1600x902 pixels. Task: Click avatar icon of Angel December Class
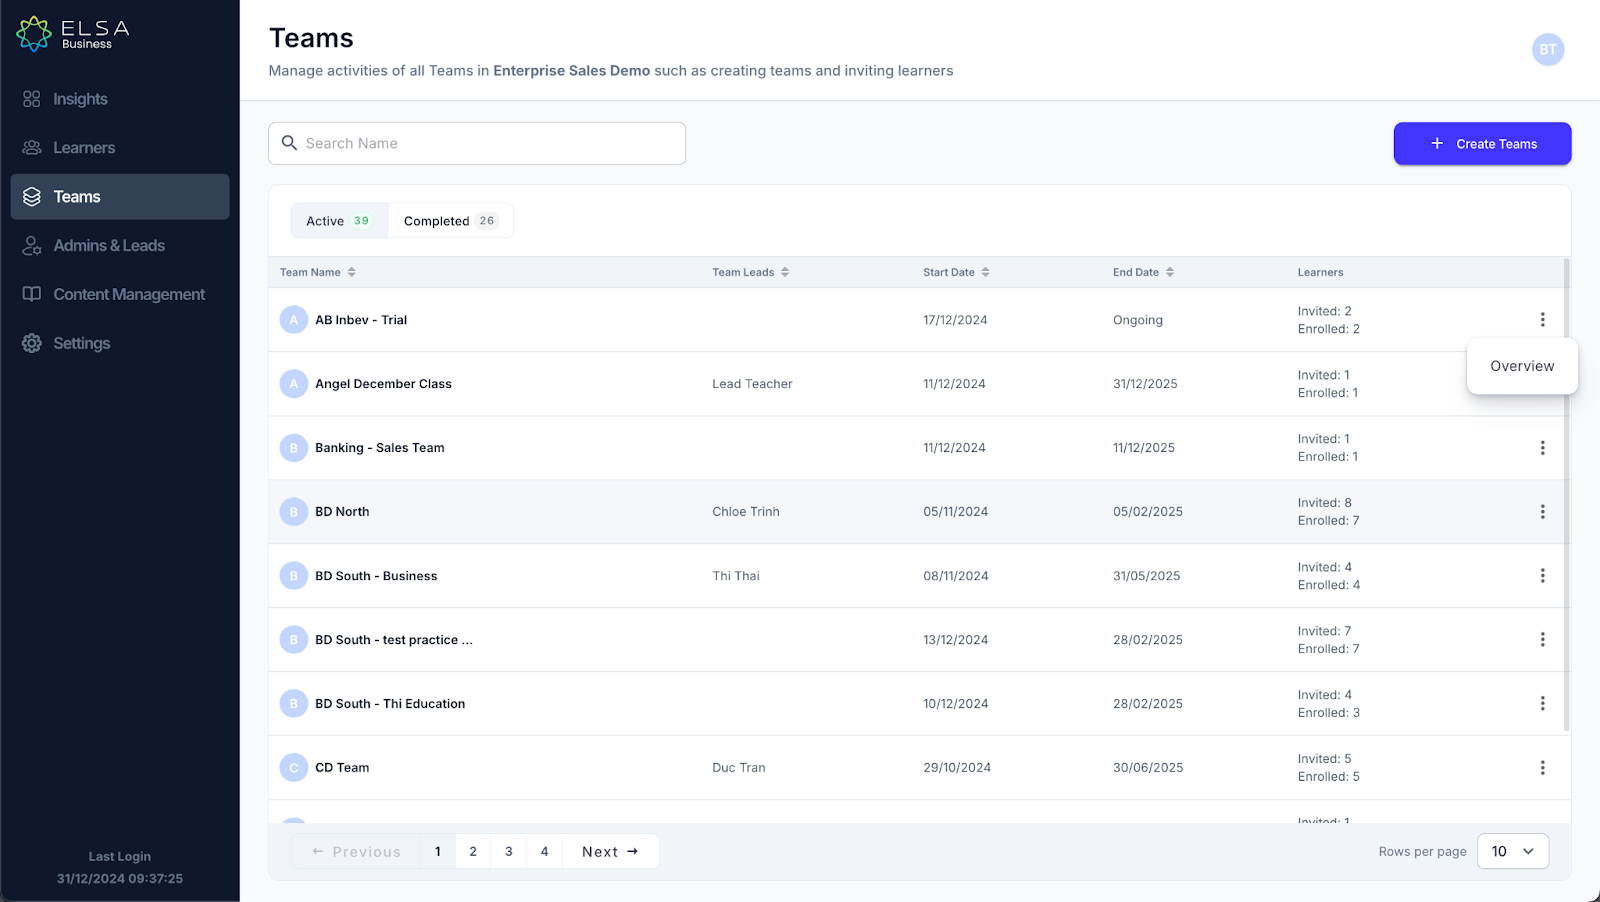click(294, 384)
